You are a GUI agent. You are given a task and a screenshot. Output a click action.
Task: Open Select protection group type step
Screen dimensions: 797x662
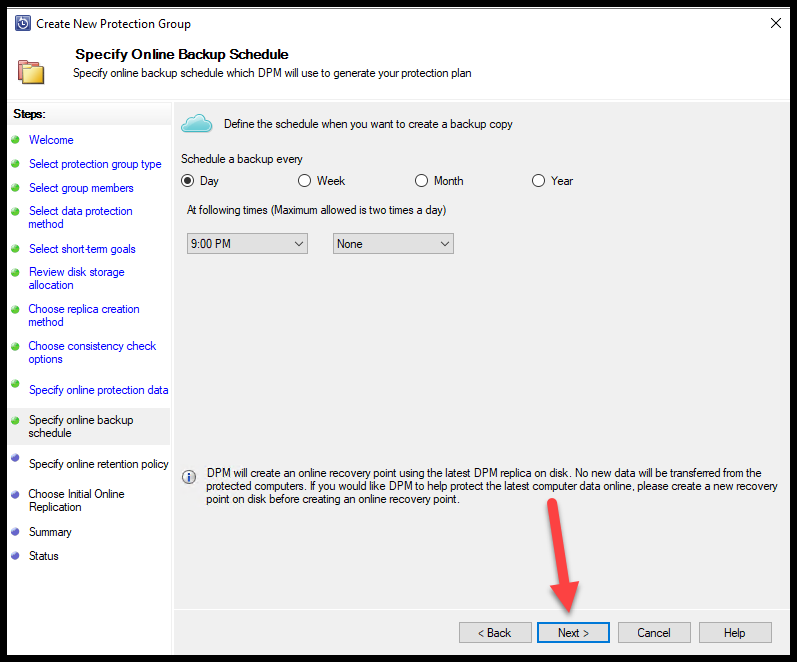[x=95, y=164]
